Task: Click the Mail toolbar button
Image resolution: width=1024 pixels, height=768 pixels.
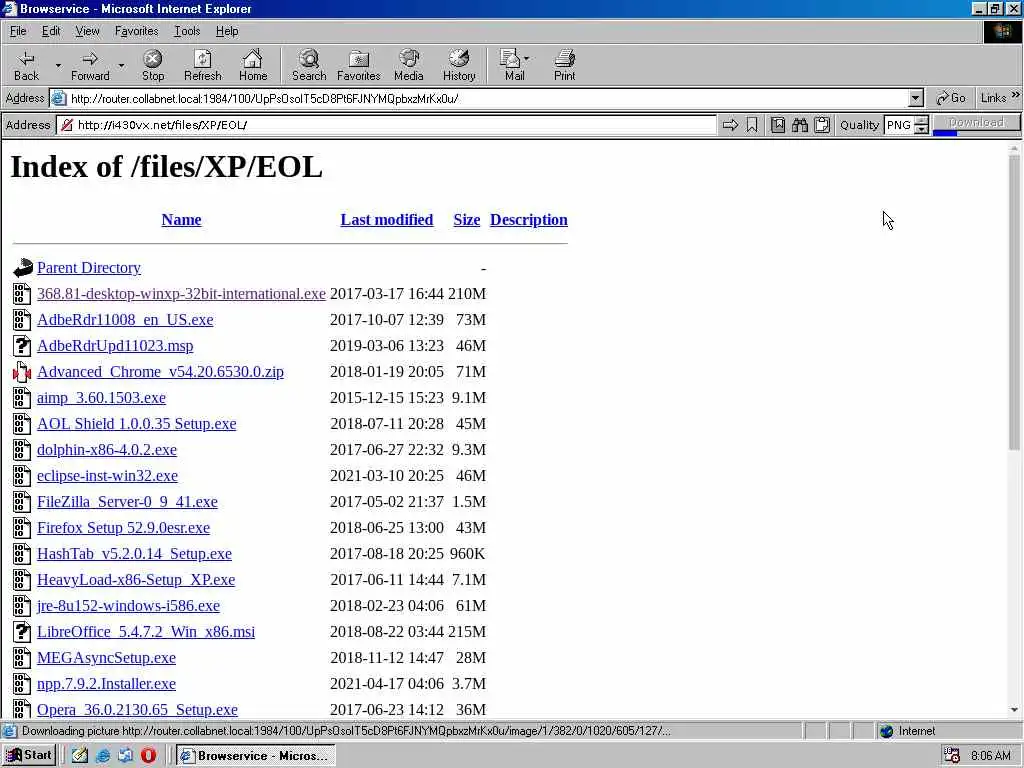Action: [513, 65]
